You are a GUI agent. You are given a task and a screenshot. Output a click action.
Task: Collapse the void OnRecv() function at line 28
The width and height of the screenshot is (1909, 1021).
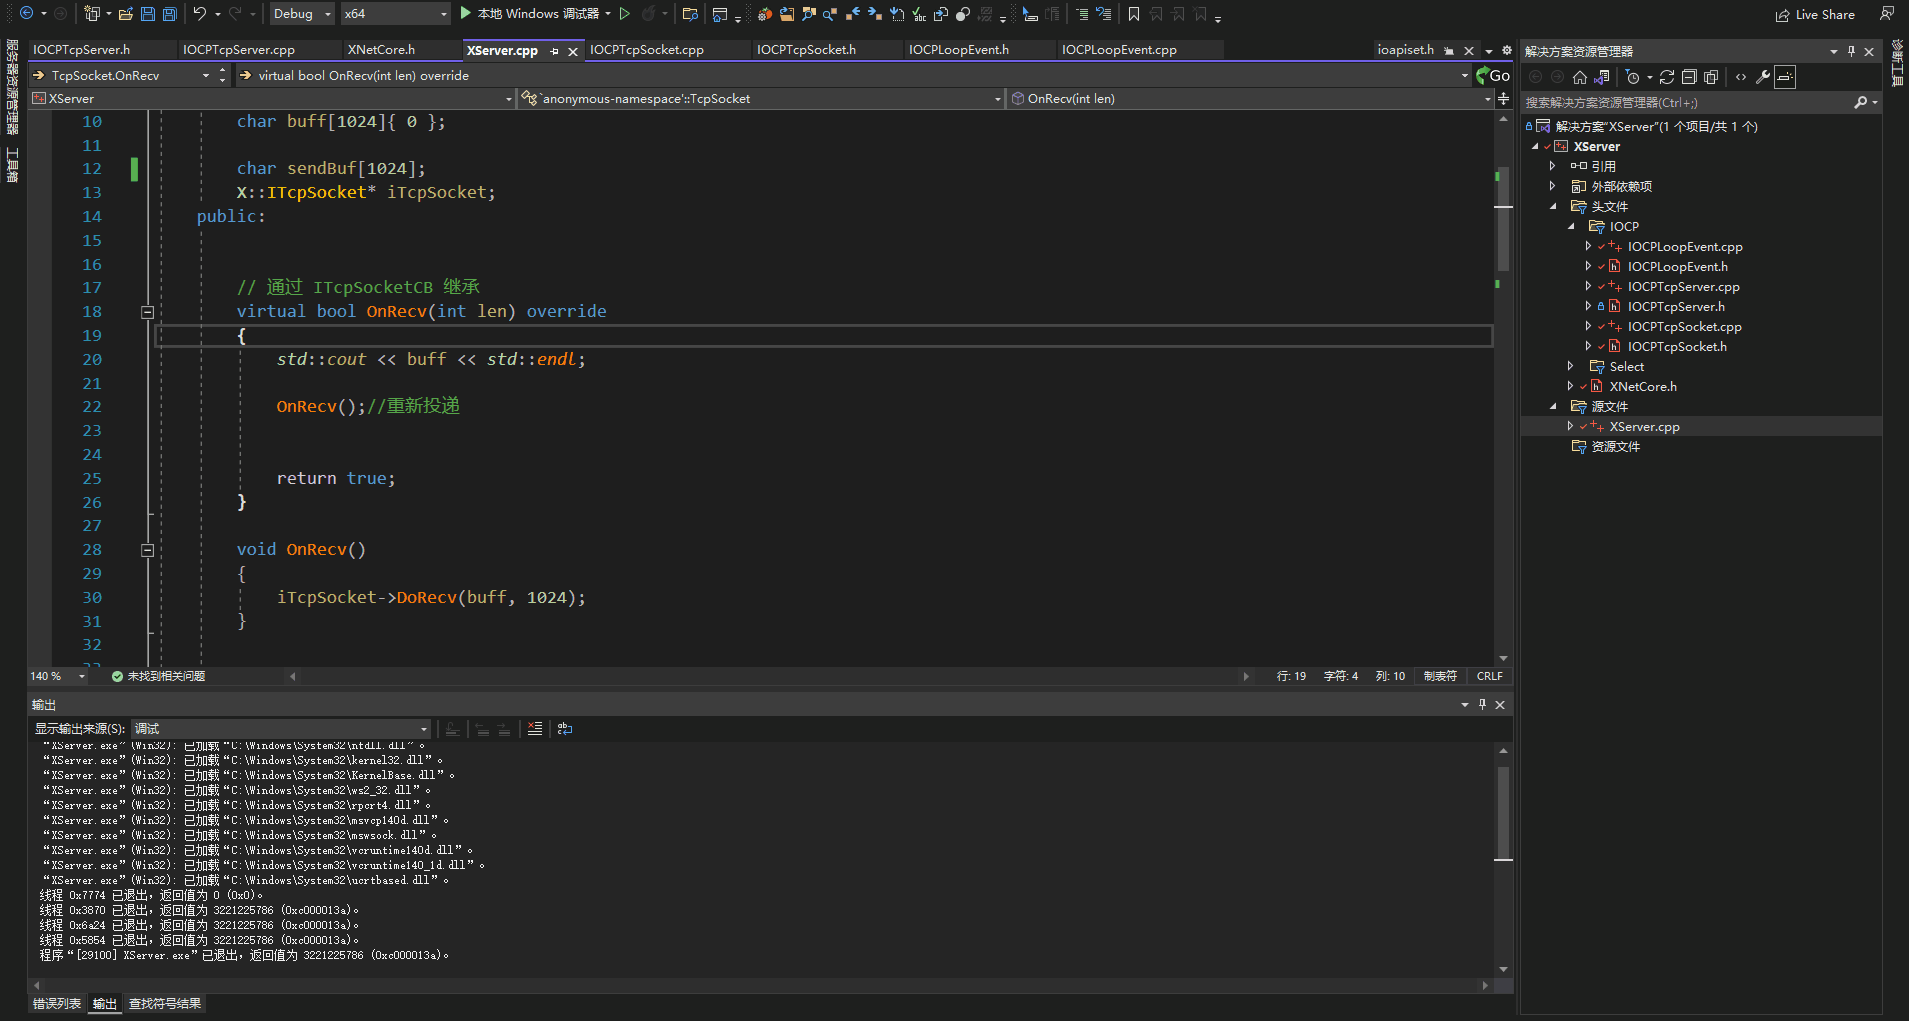147,550
